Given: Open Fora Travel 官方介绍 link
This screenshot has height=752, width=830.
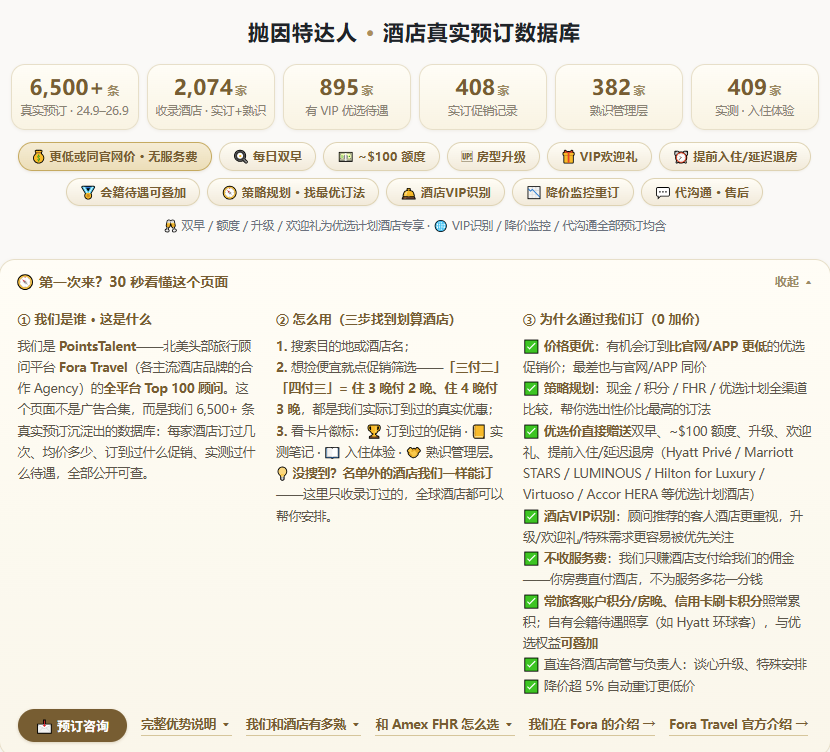Looking at the screenshot, I should tap(738, 724).
